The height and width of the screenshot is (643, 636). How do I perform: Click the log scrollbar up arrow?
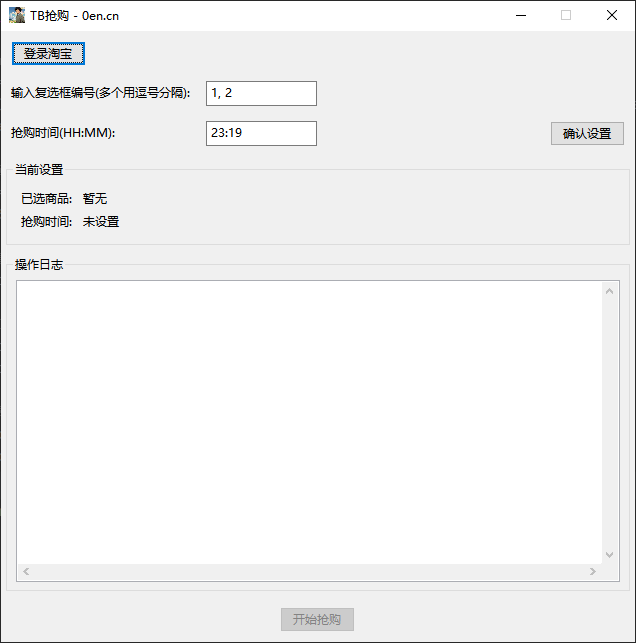[609, 291]
